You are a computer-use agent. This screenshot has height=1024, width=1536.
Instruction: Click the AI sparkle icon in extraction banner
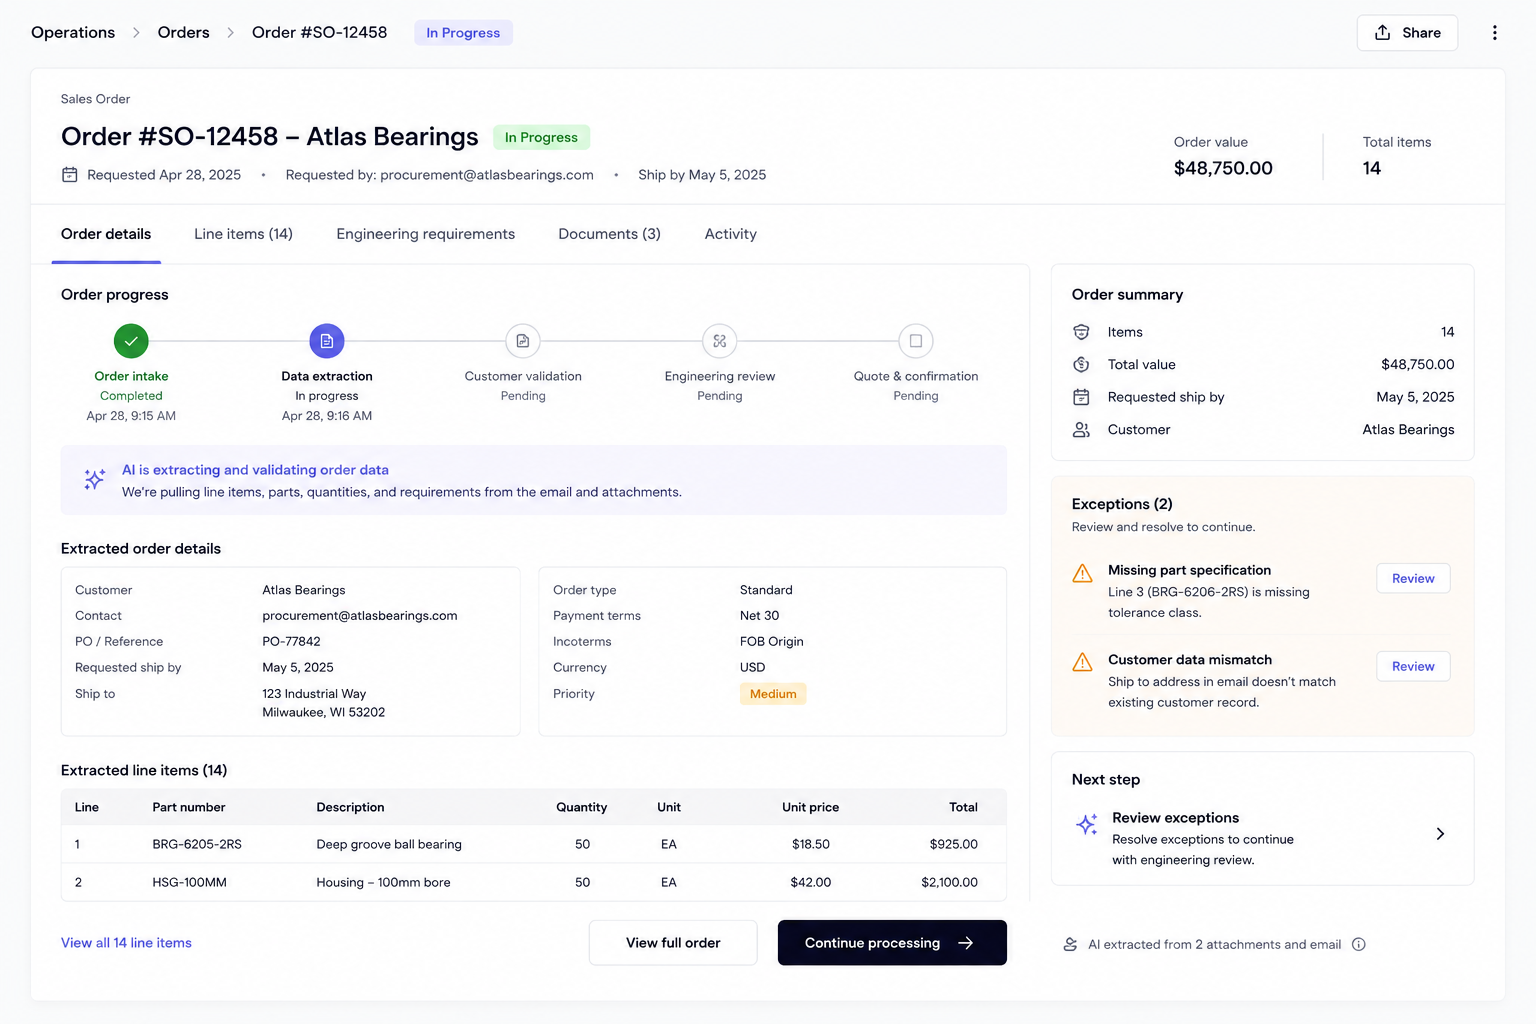tap(94, 480)
